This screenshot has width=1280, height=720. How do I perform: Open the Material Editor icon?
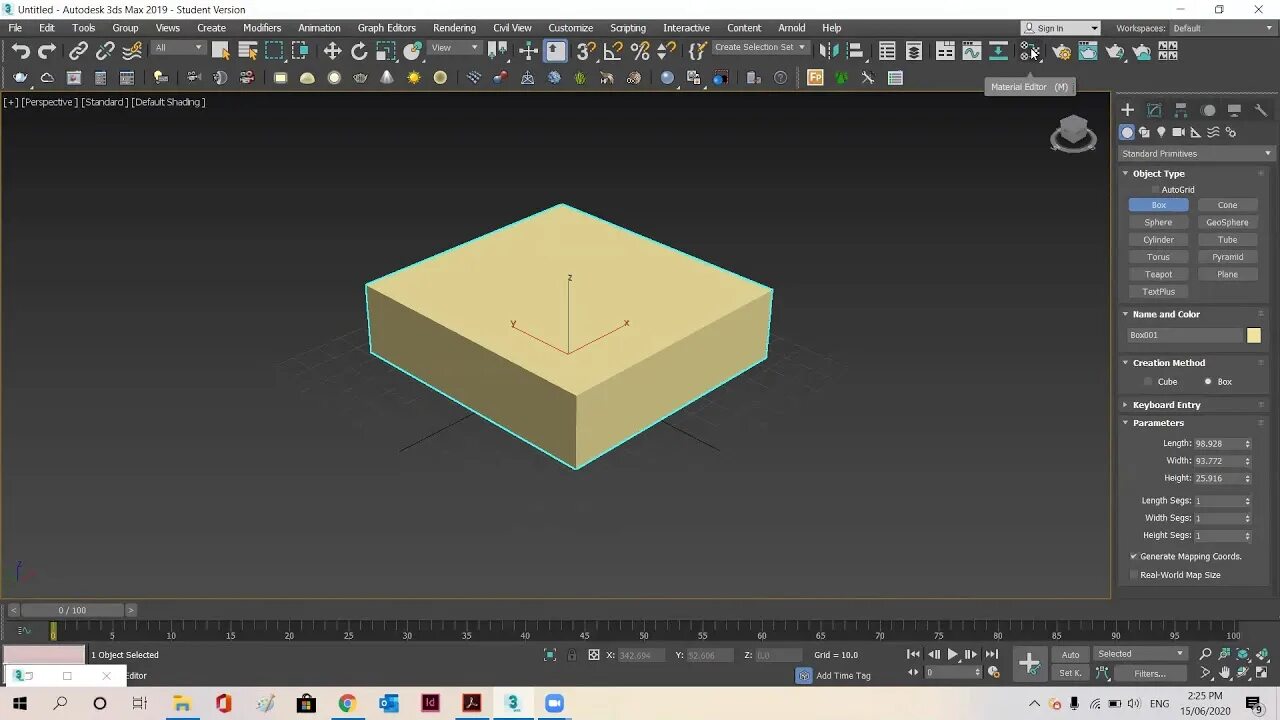[x=1030, y=51]
